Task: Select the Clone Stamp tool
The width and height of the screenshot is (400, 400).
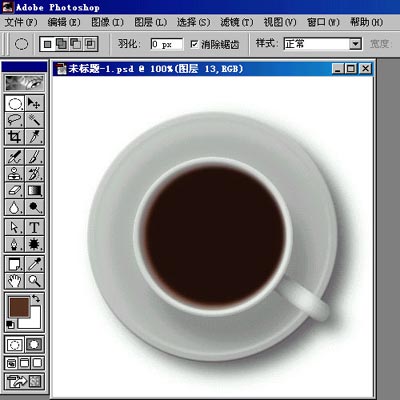Action: (15, 174)
